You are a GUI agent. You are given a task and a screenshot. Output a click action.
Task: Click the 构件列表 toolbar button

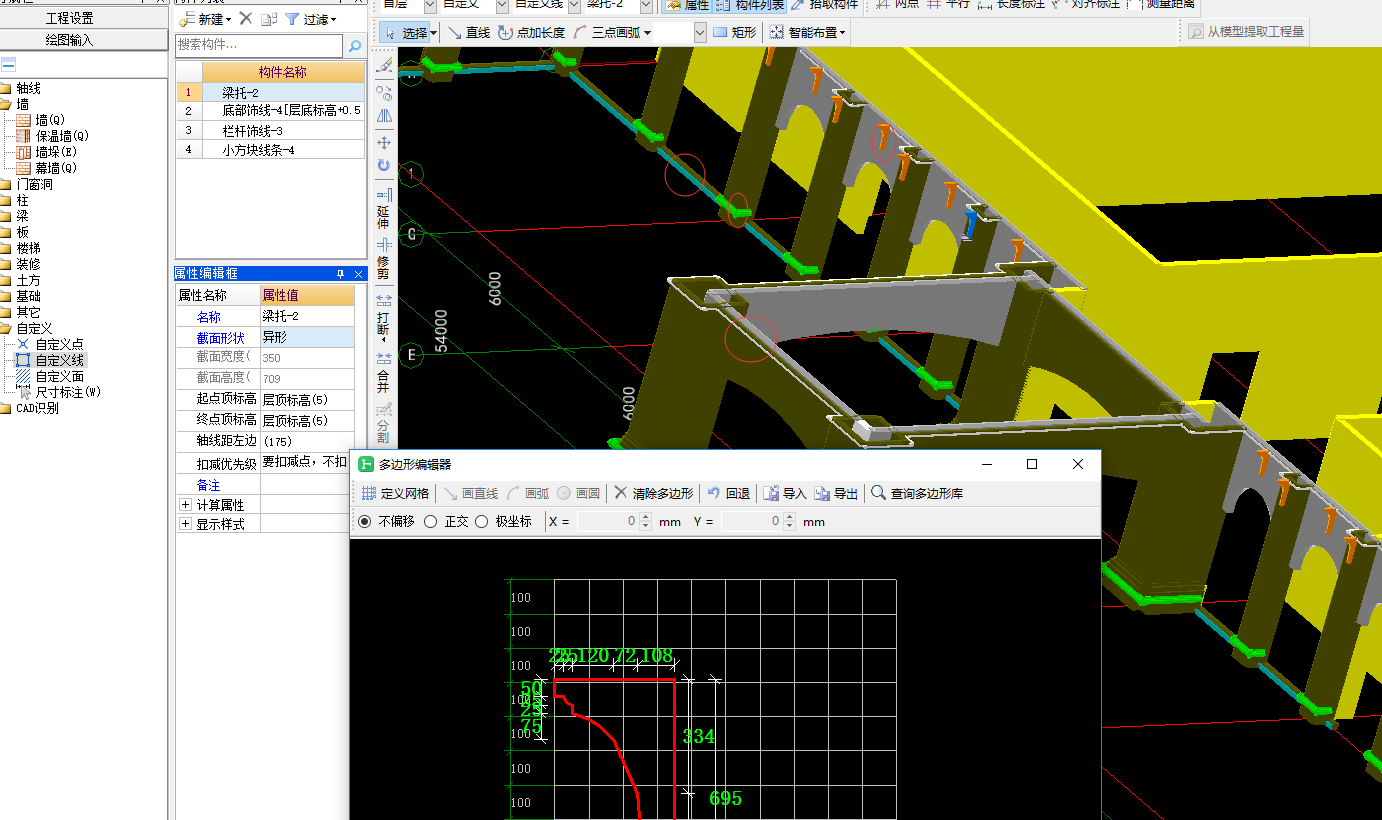point(751,6)
